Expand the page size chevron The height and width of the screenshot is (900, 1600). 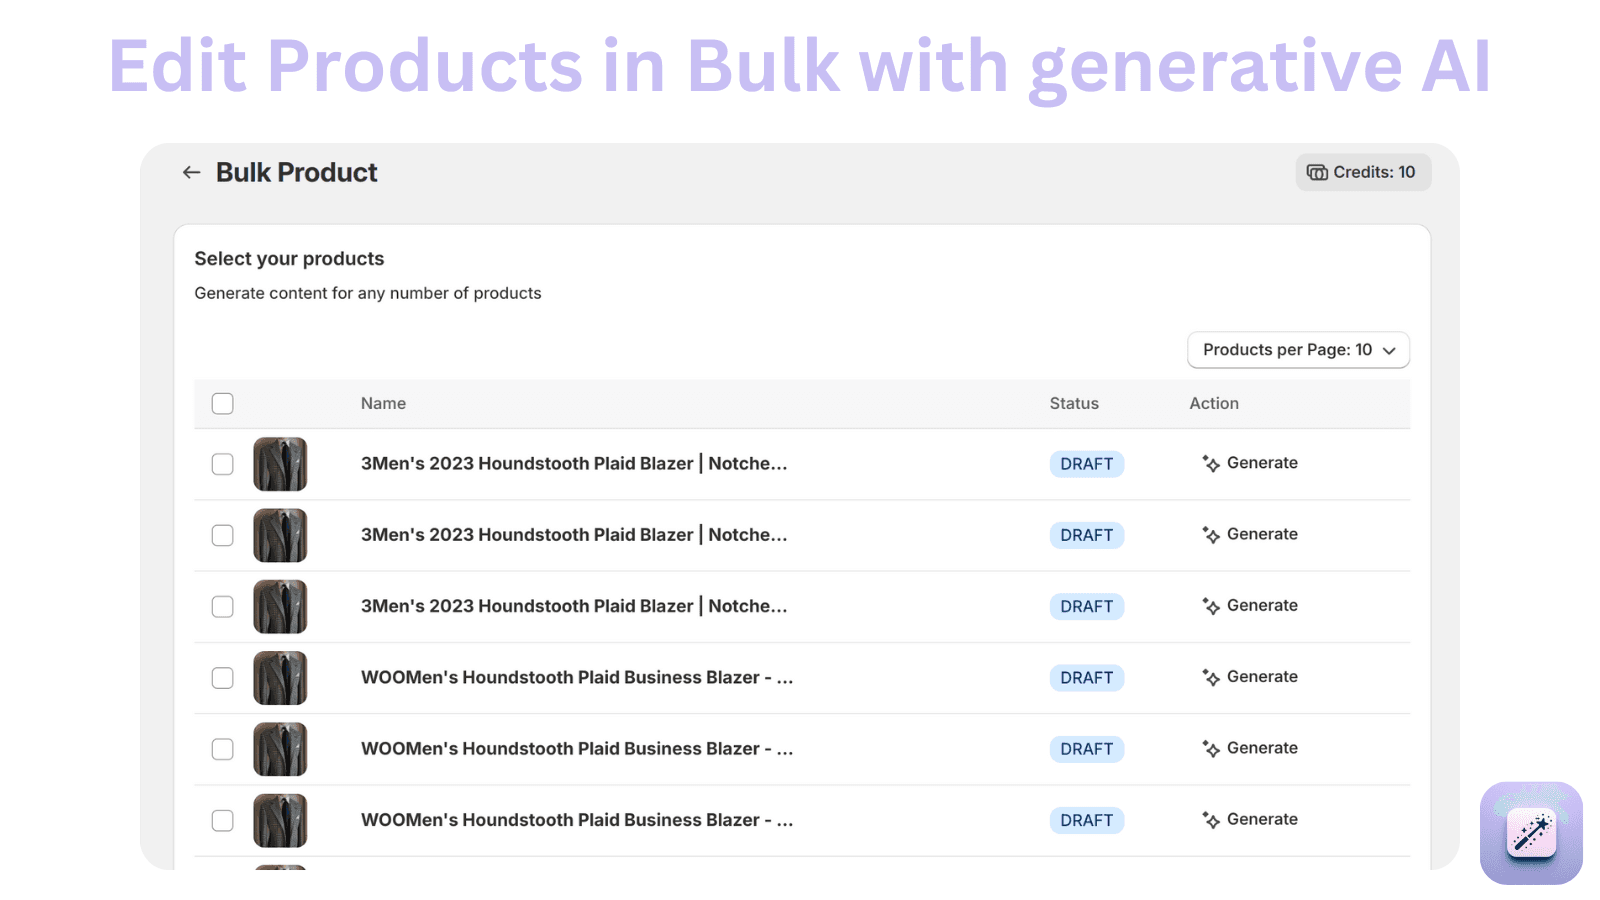[1389, 350]
